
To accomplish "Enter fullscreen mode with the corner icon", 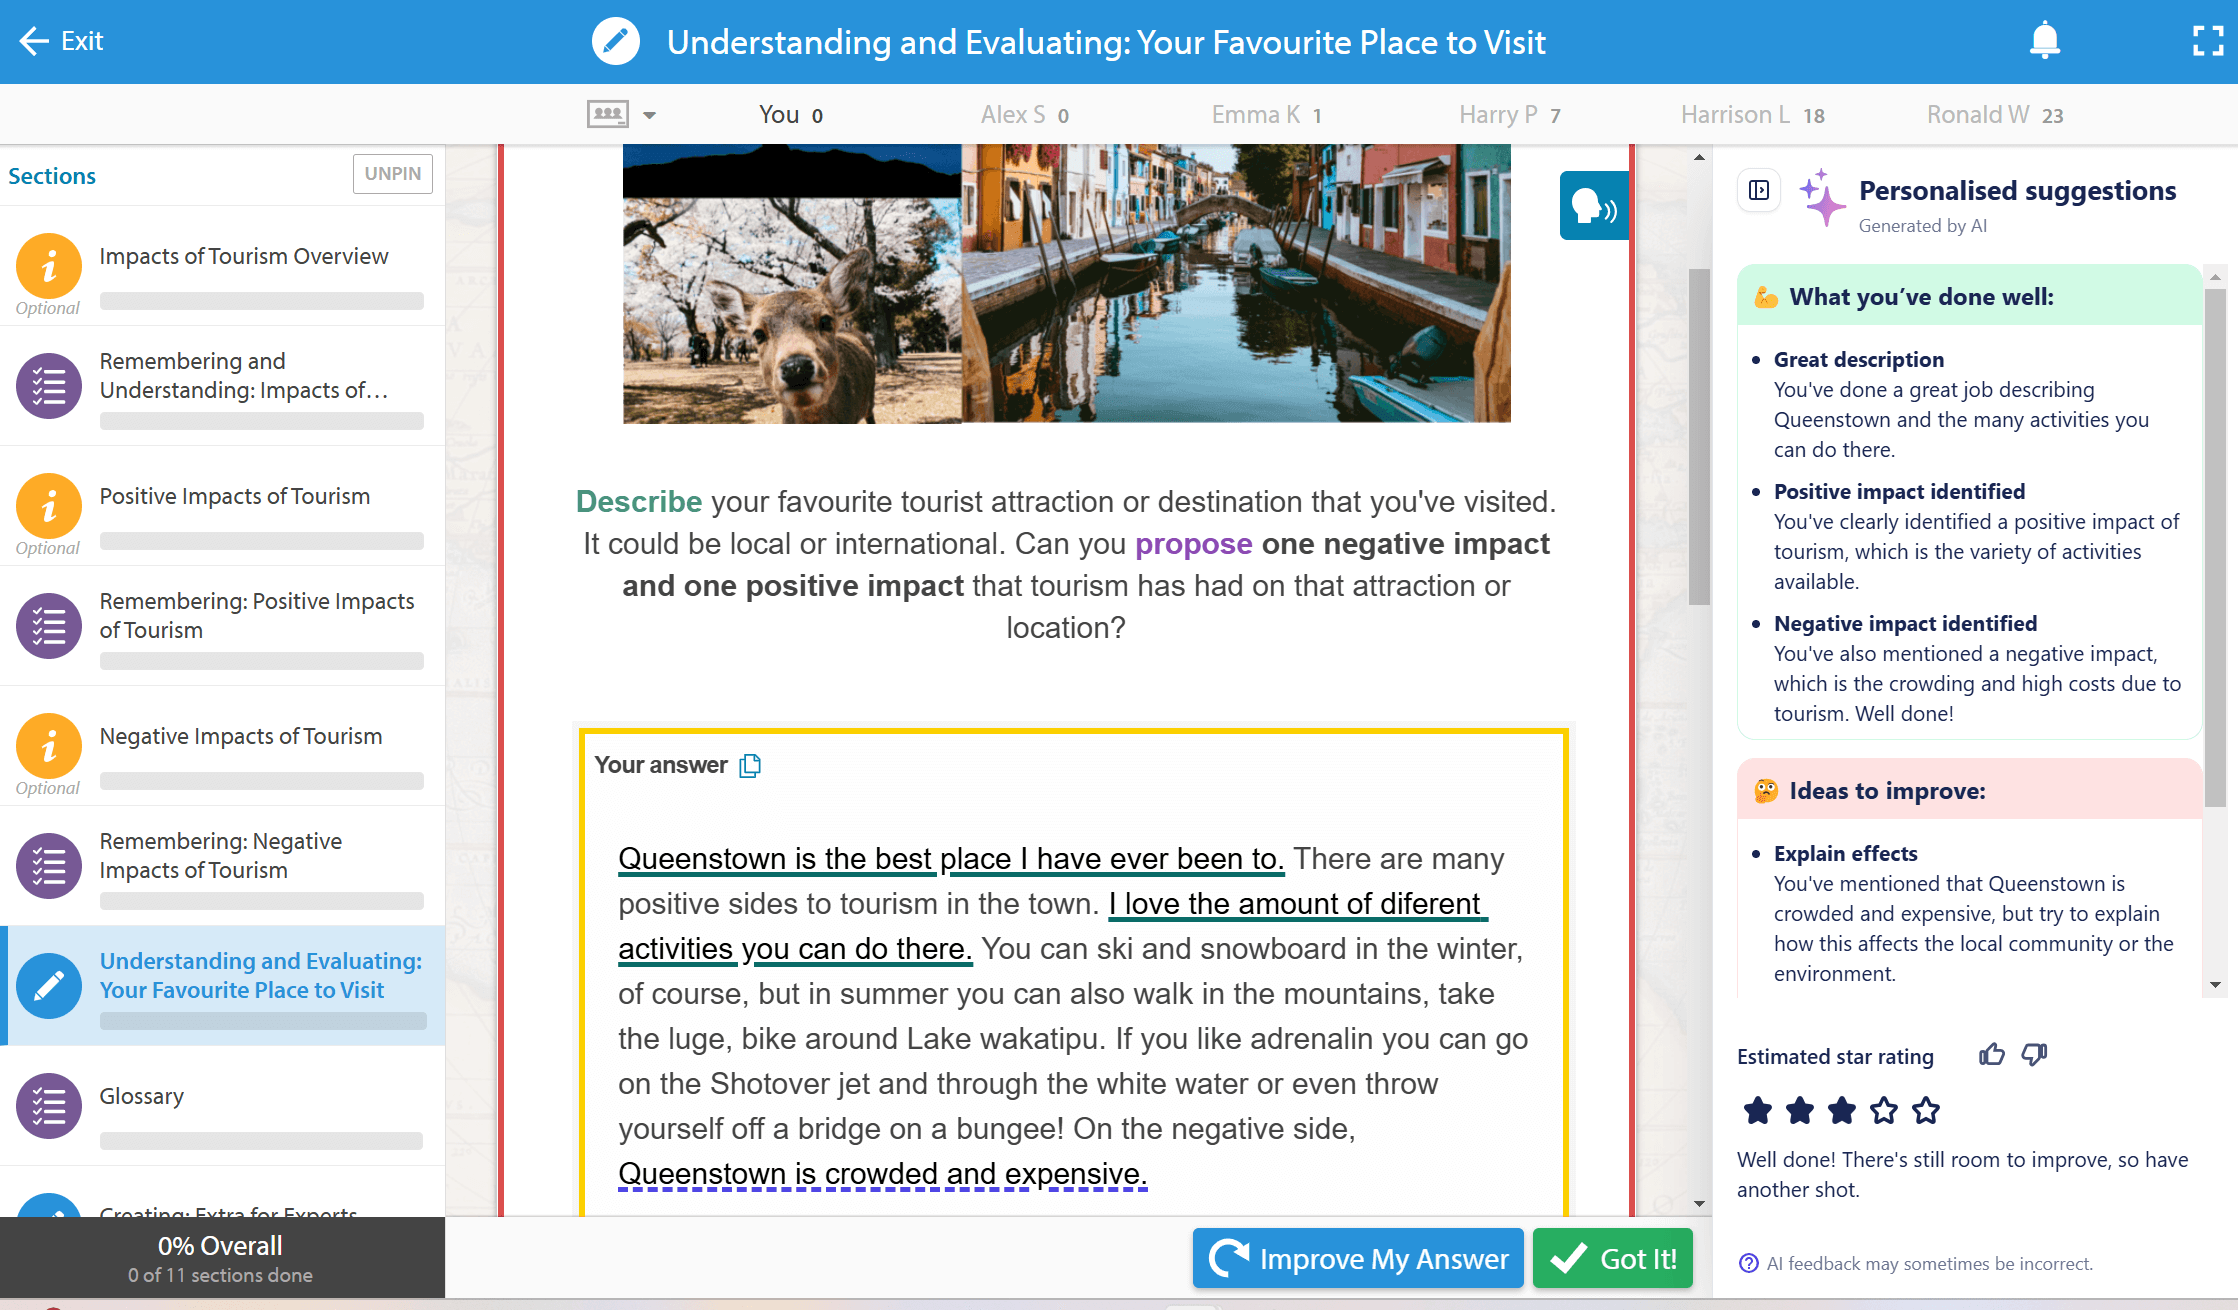I will coord(2207,41).
